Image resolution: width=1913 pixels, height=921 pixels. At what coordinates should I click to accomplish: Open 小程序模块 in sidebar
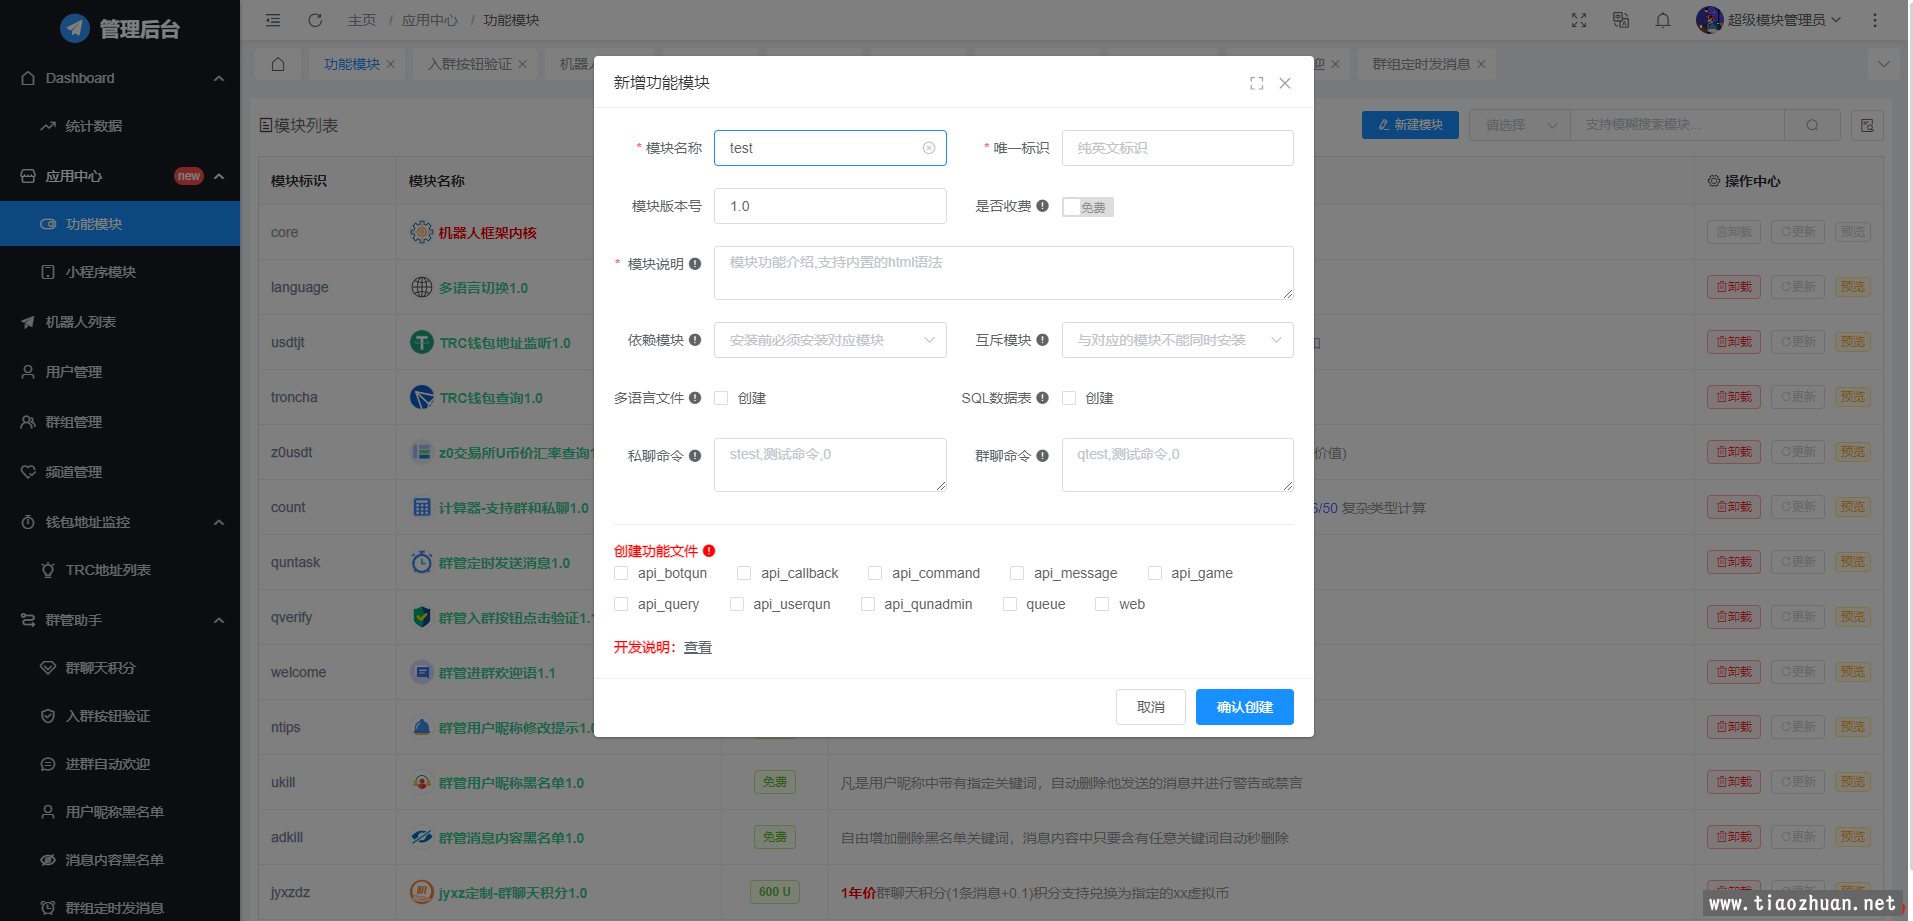(120, 272)
